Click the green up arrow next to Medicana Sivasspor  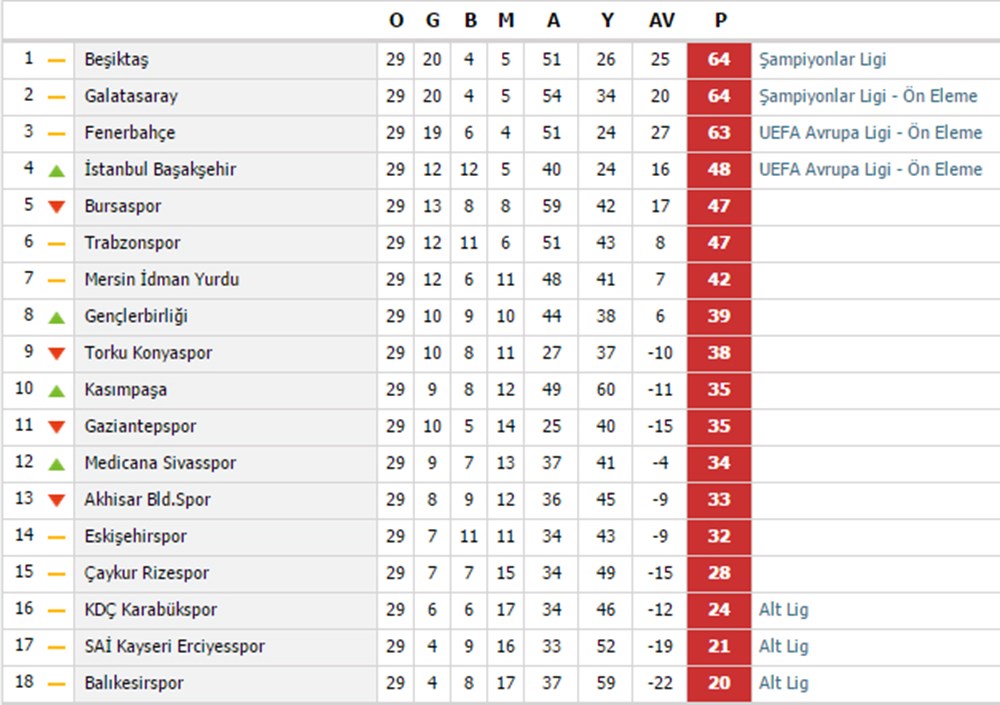point(57,464)
